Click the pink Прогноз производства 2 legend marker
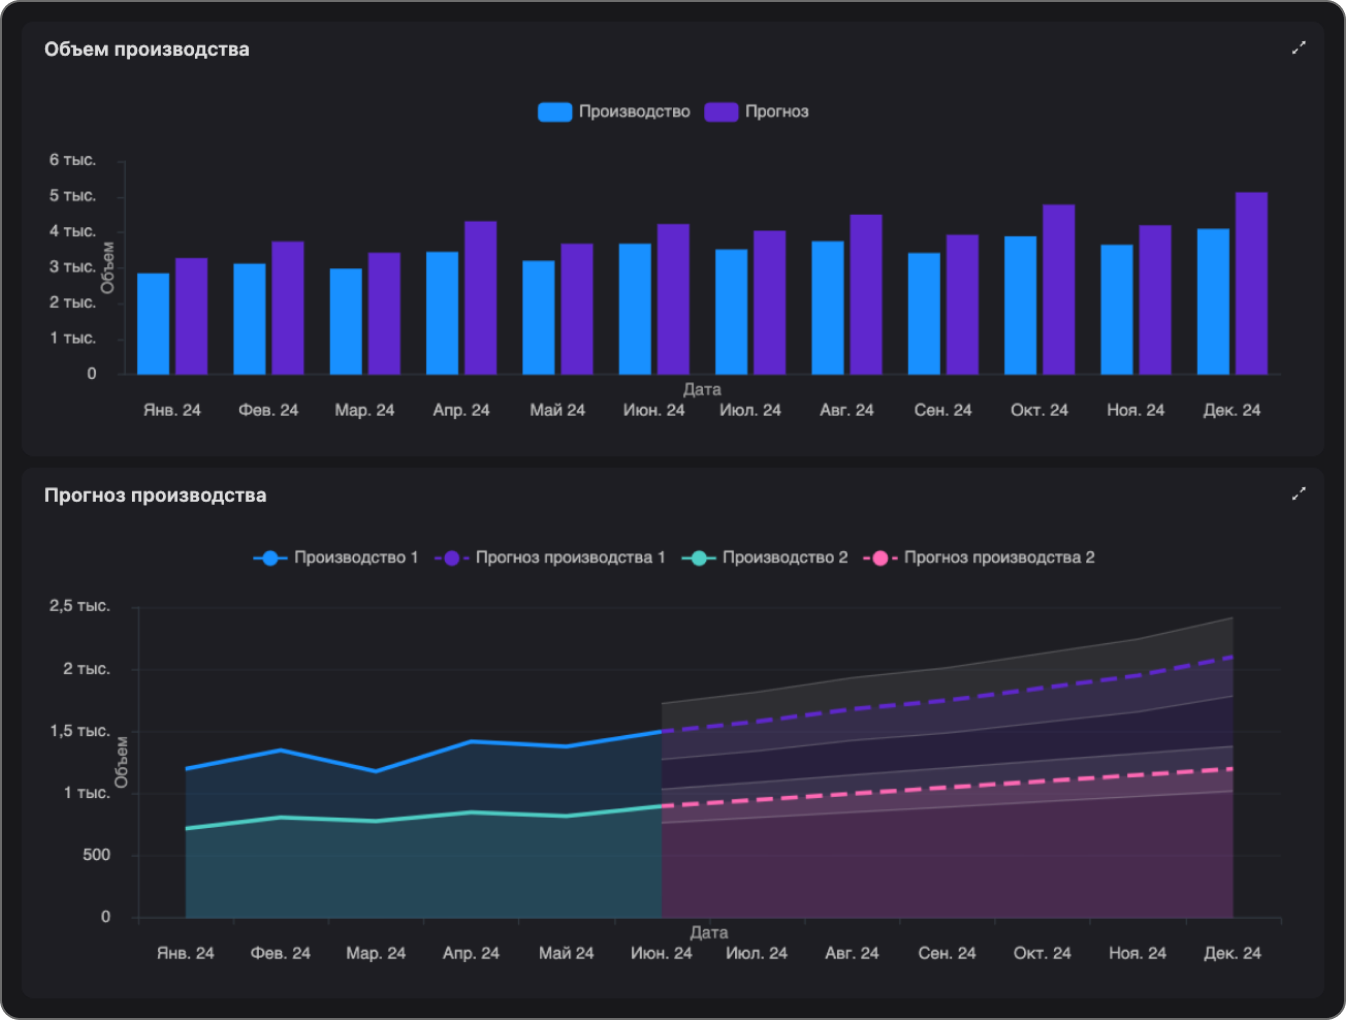Viewport: 1346px width, 1020px height. pyautogui.click(x=880, y=558)
